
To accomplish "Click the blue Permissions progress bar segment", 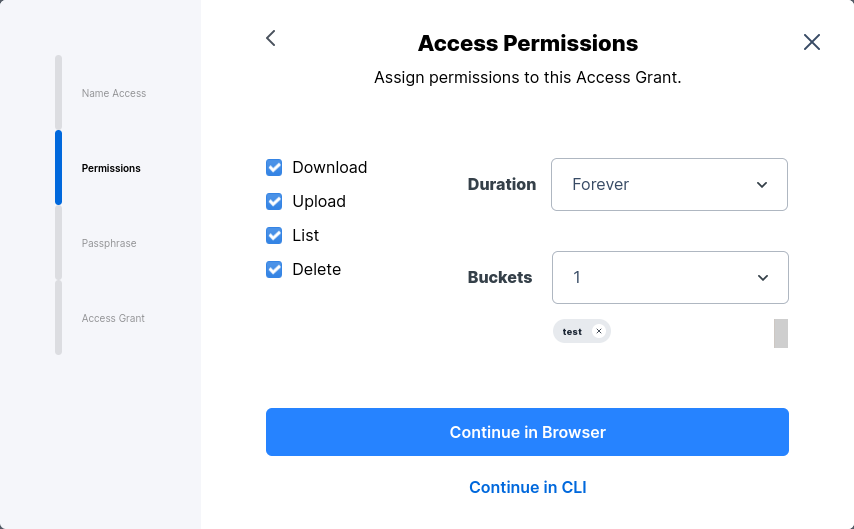I will coord(58,167).
